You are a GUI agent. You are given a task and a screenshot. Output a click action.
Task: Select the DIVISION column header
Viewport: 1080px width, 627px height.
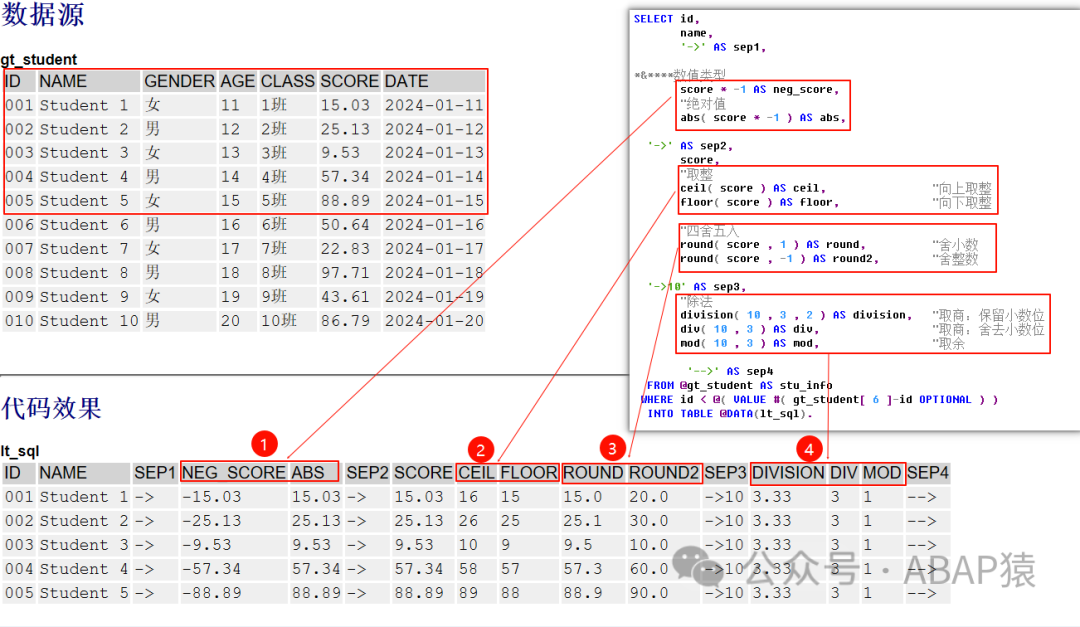pyautogui.click(x=788, y=473)
